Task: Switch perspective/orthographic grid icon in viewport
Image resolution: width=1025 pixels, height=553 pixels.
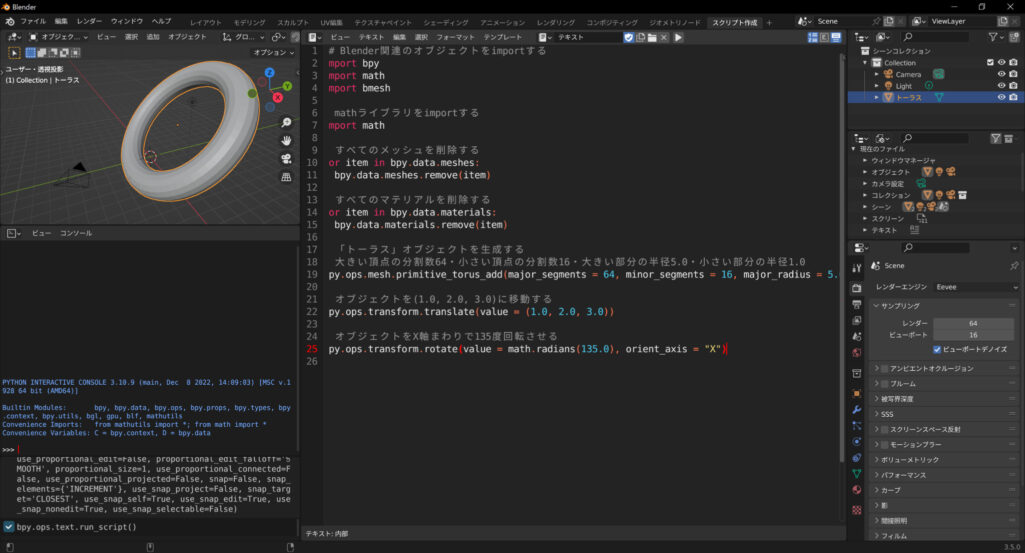Action: (x=286, y=177)
